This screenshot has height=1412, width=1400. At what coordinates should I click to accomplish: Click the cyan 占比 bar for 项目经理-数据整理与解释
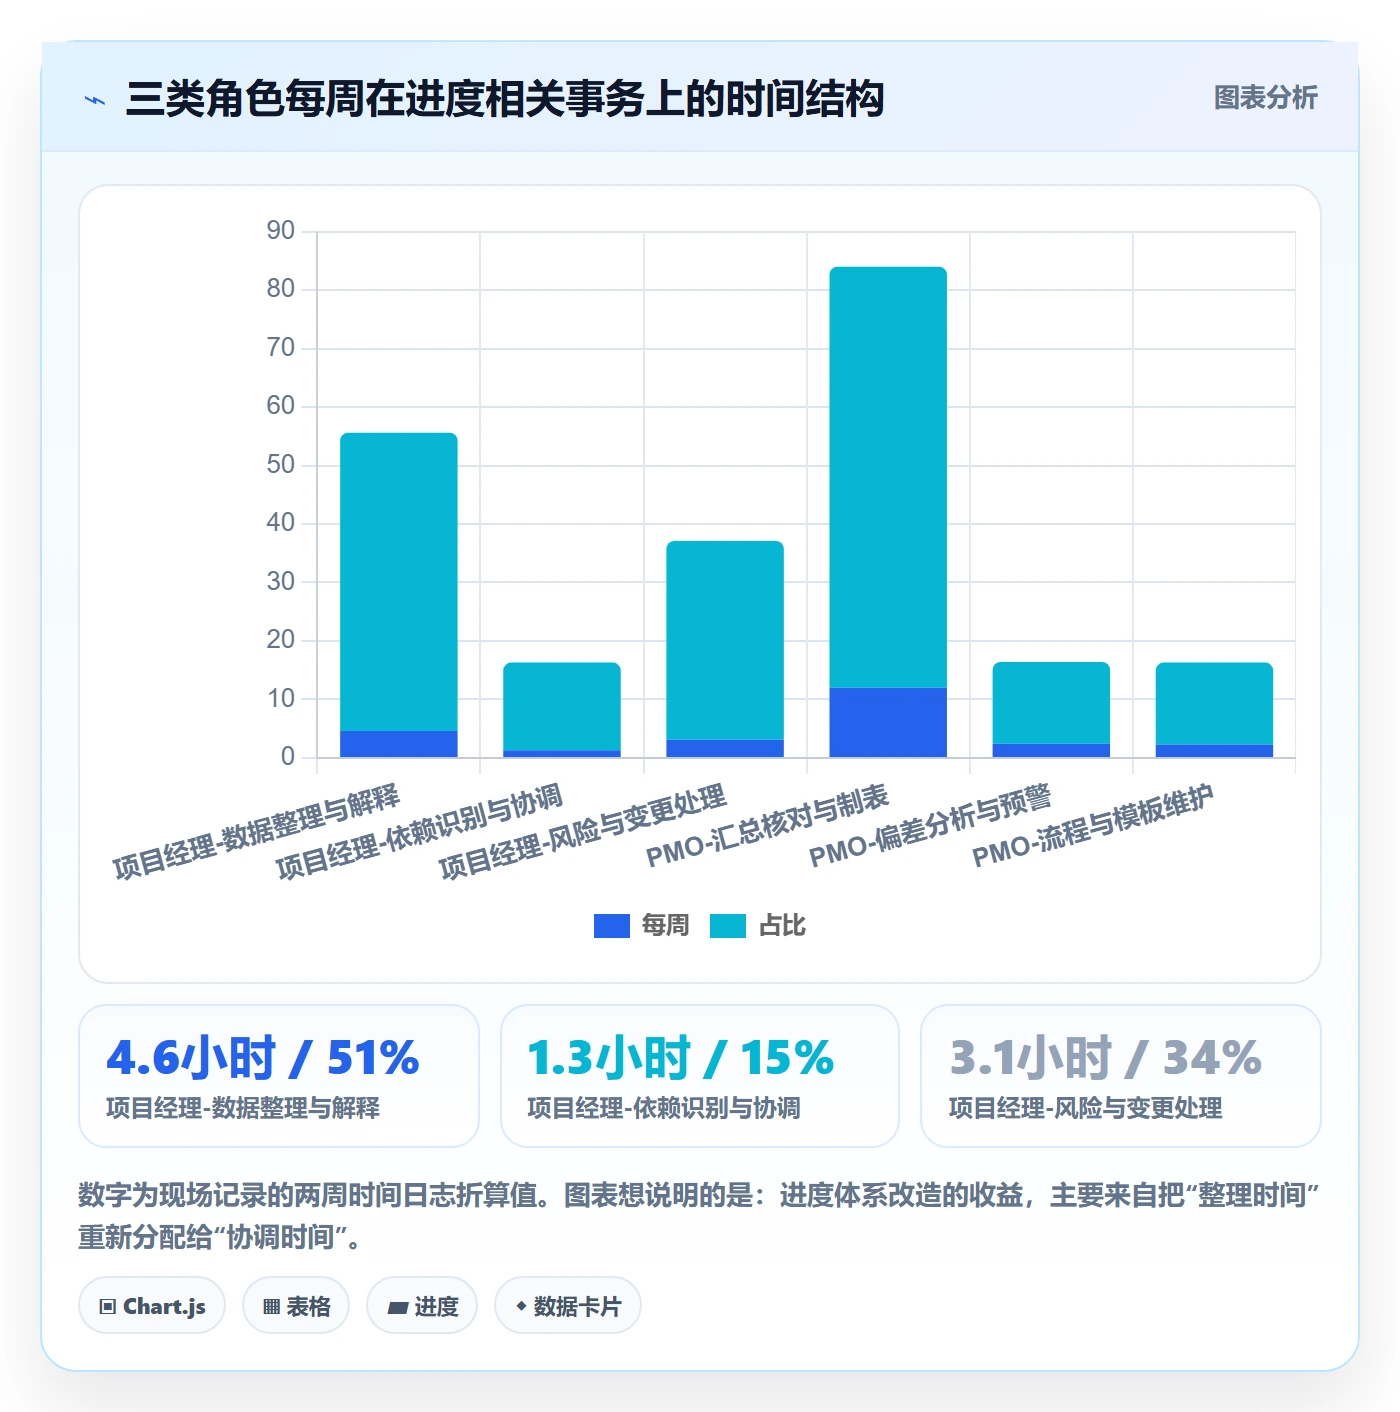click(399, 582)
